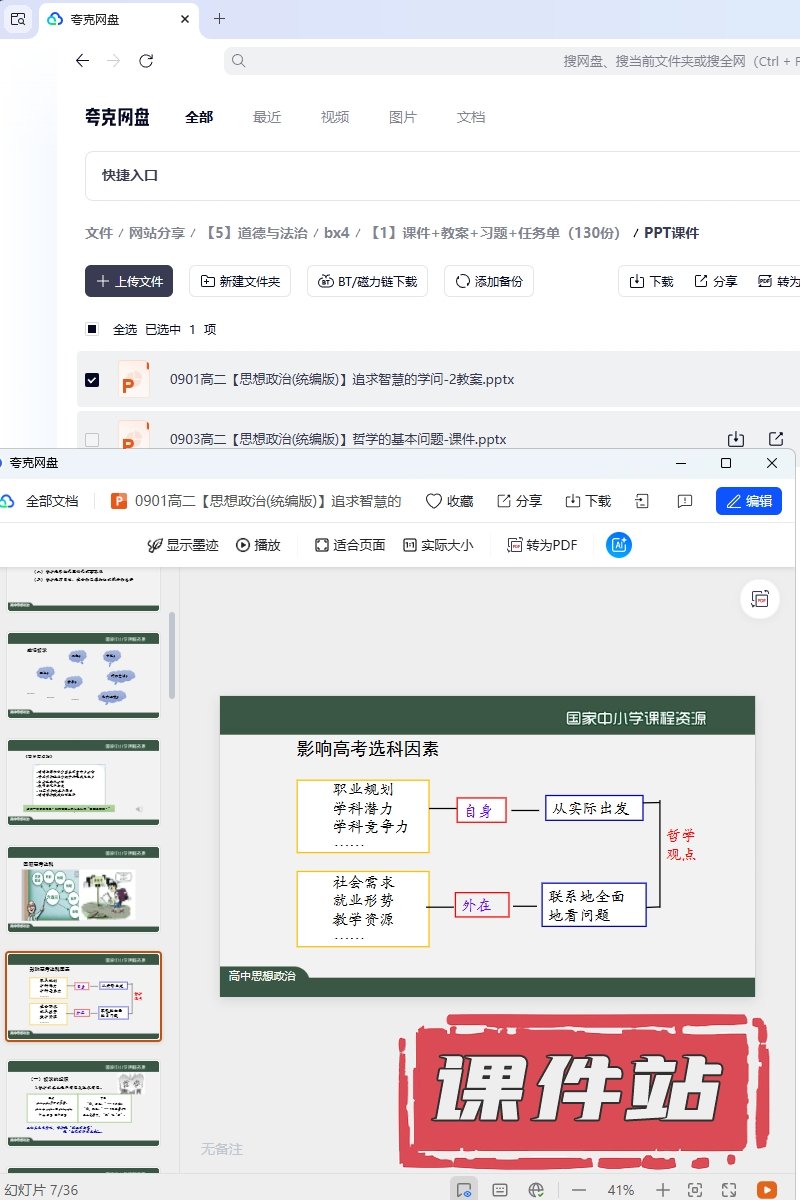The width and height of the screenshot is (800, 1200).
Task: Click the slide thumbnail panel scrollbar
Action: click(x=173, y=655)
